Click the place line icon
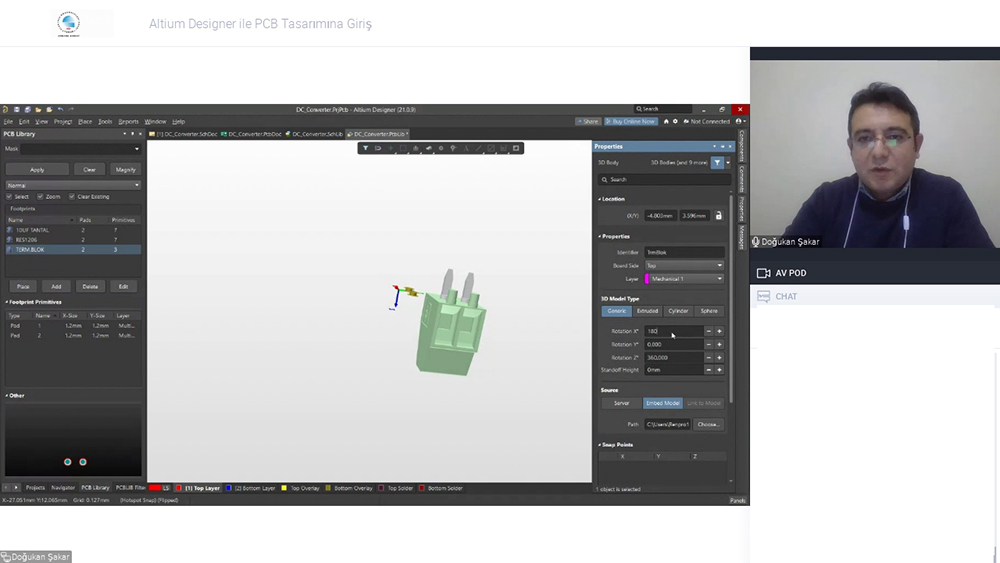 478,149
